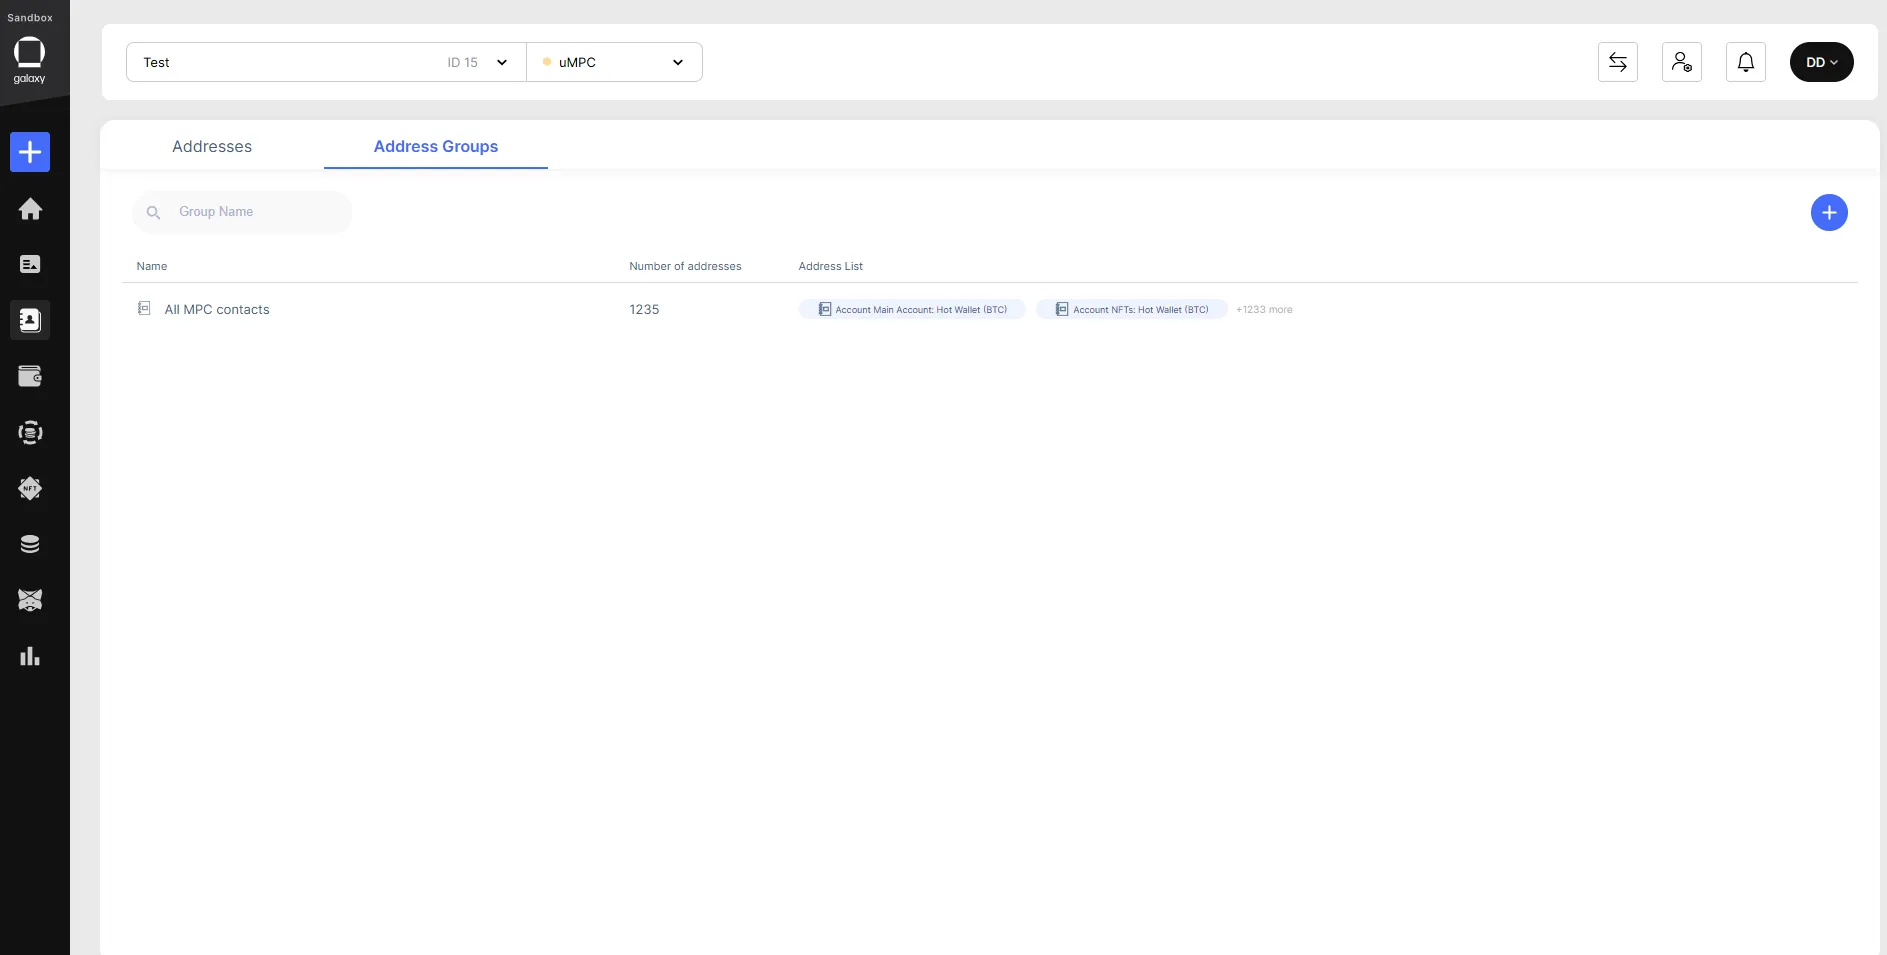Switch to the Addresses tab

(212, 146)
